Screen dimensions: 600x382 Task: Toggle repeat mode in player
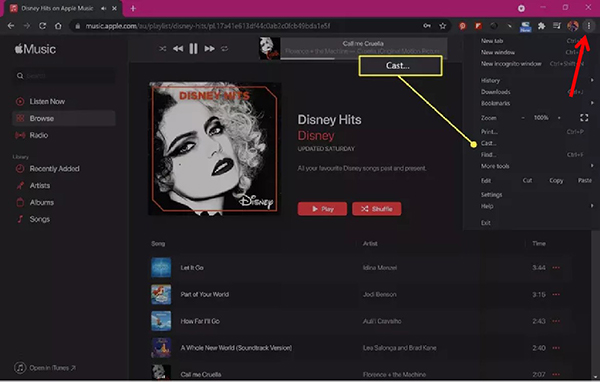click(x=225, y=49)
